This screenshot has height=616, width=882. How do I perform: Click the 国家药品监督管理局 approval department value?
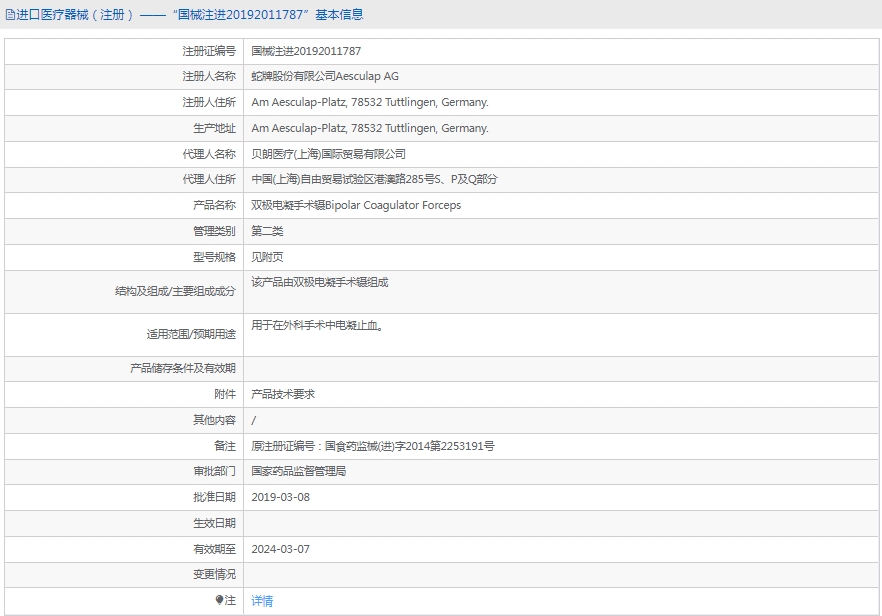299,471
